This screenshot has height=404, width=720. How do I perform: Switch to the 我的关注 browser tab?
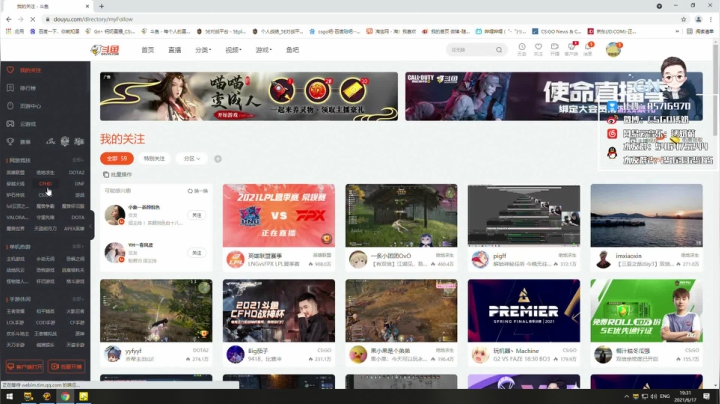(48, 6)
